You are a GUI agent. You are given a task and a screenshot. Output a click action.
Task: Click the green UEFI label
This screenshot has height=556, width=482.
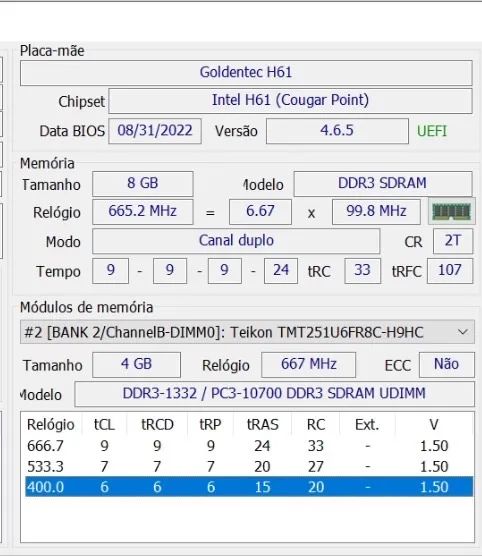(432, 131)
